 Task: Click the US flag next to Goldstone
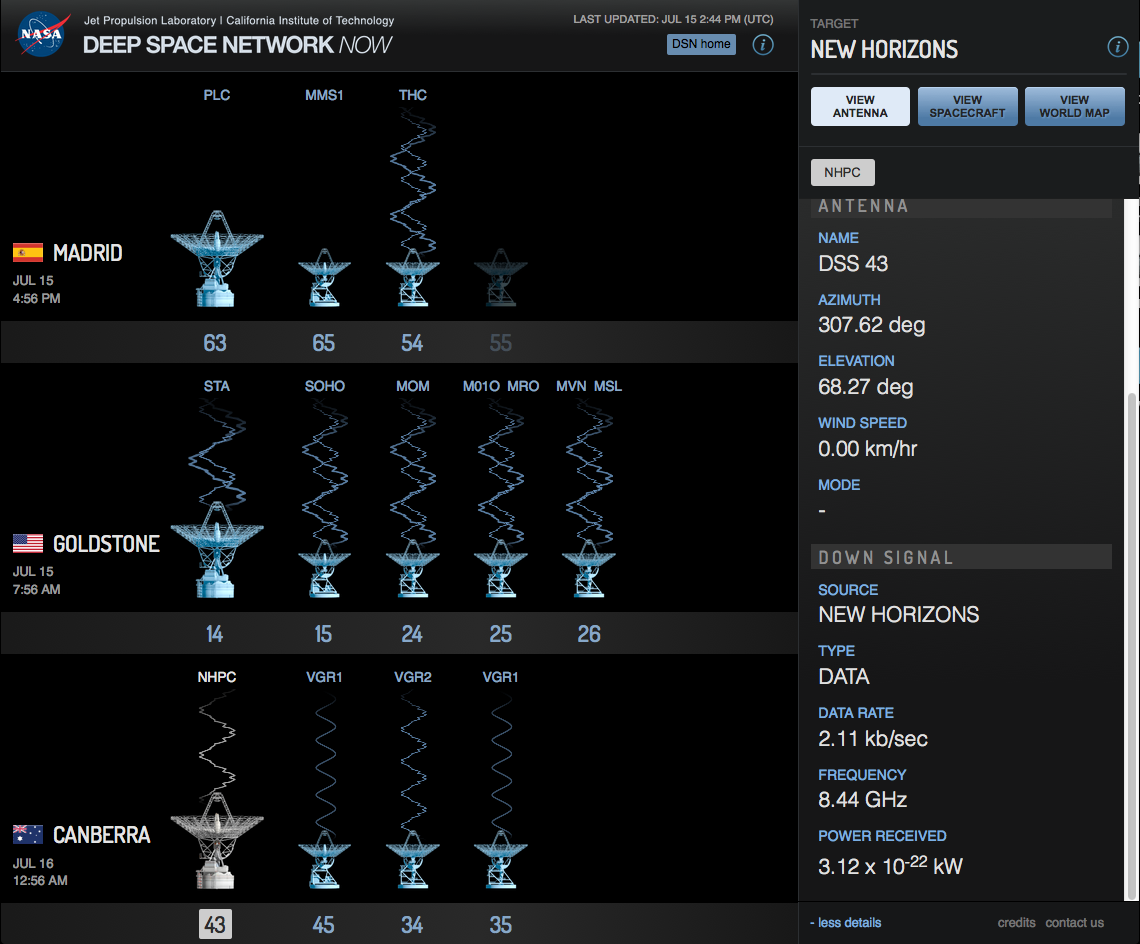pyautogui.click(x=28, y=543)
